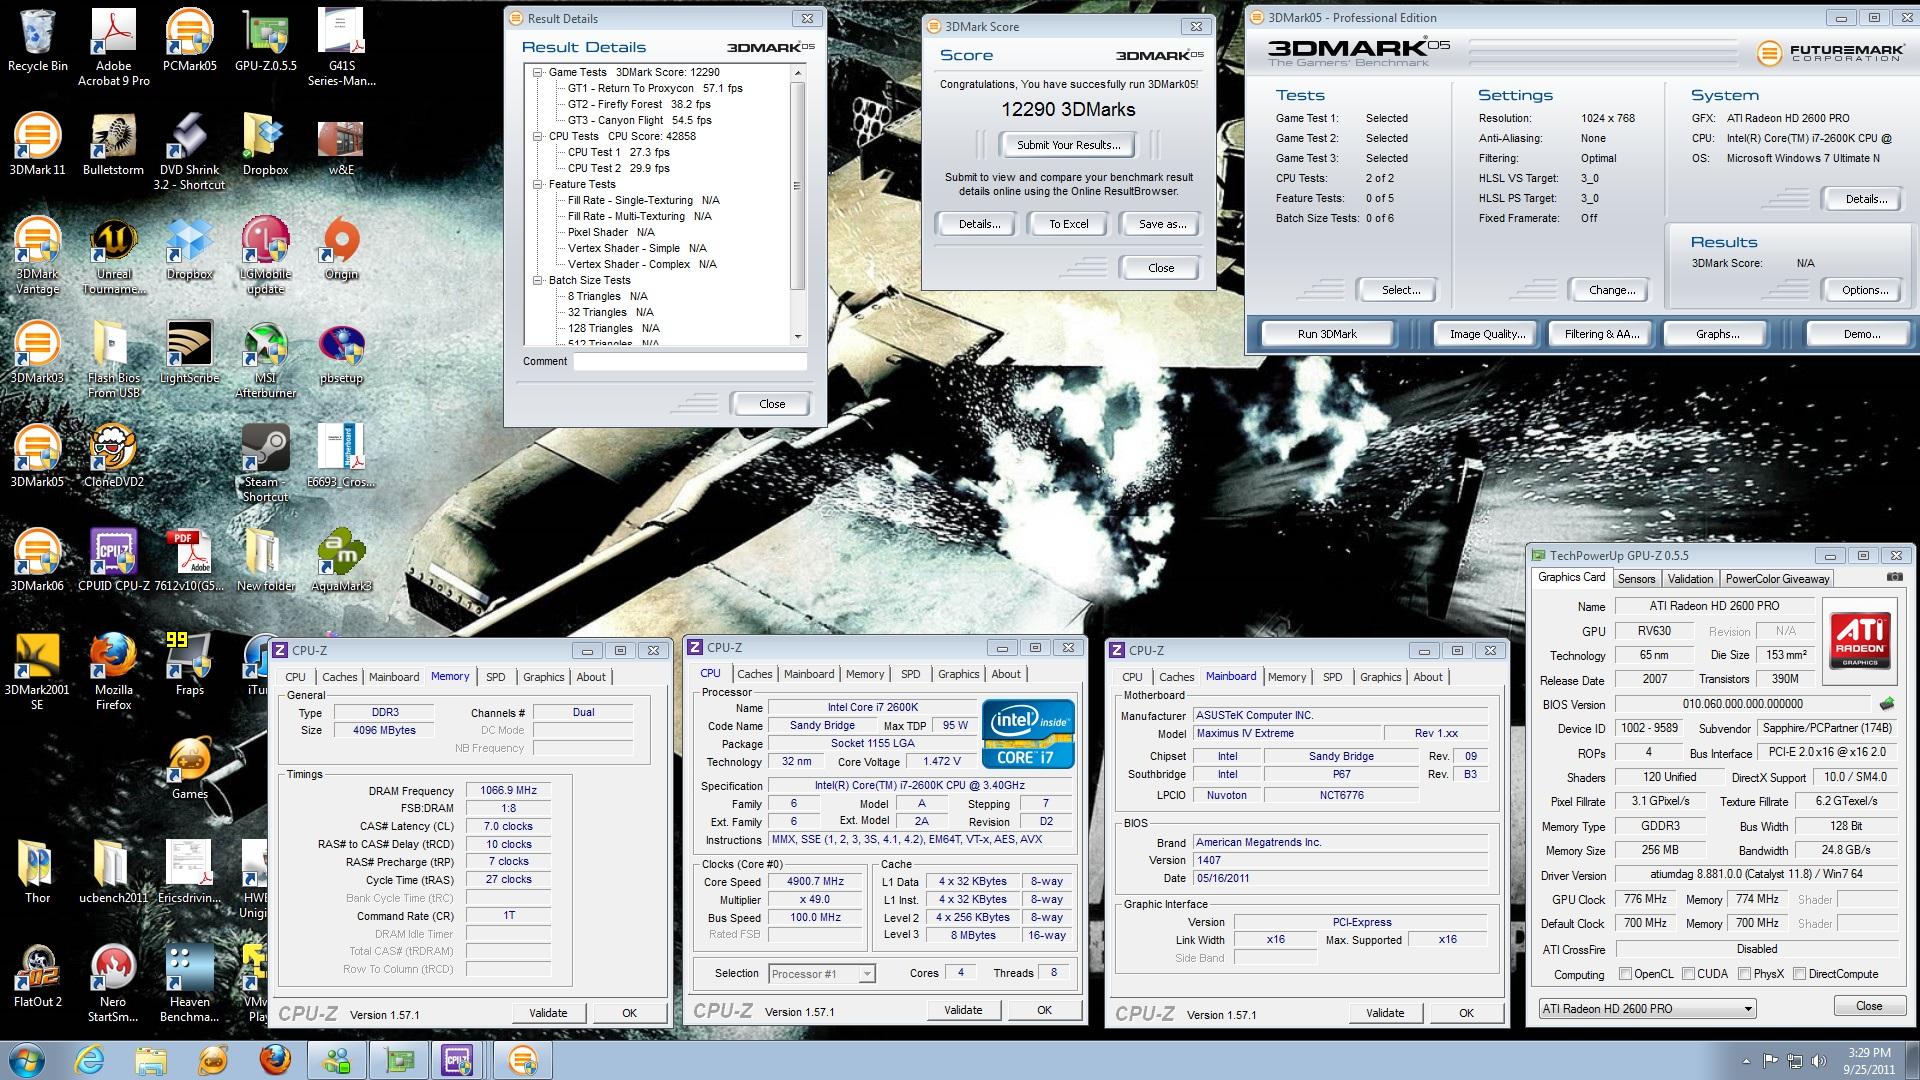Open Image Quality in 3DMark05
Image resolution: width=1920 pixels, height=1080 pixels.
pos(1487,334)
